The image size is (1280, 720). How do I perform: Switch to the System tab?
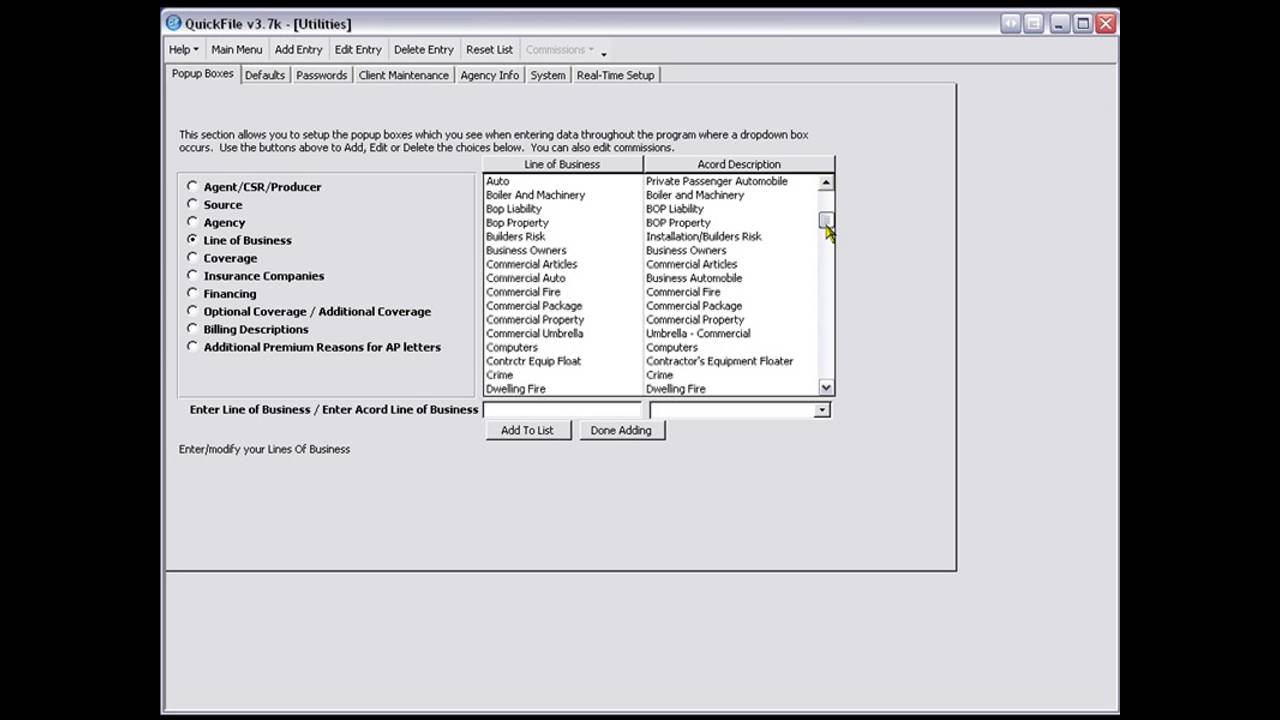click(x=548, y=75)
